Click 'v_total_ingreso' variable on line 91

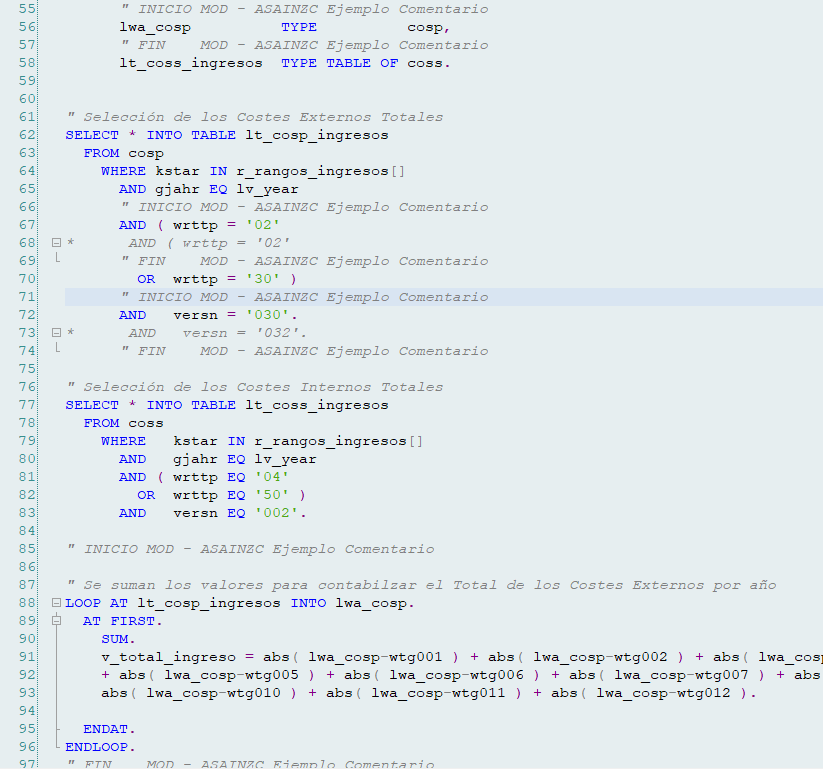click(x=168, y=657)
